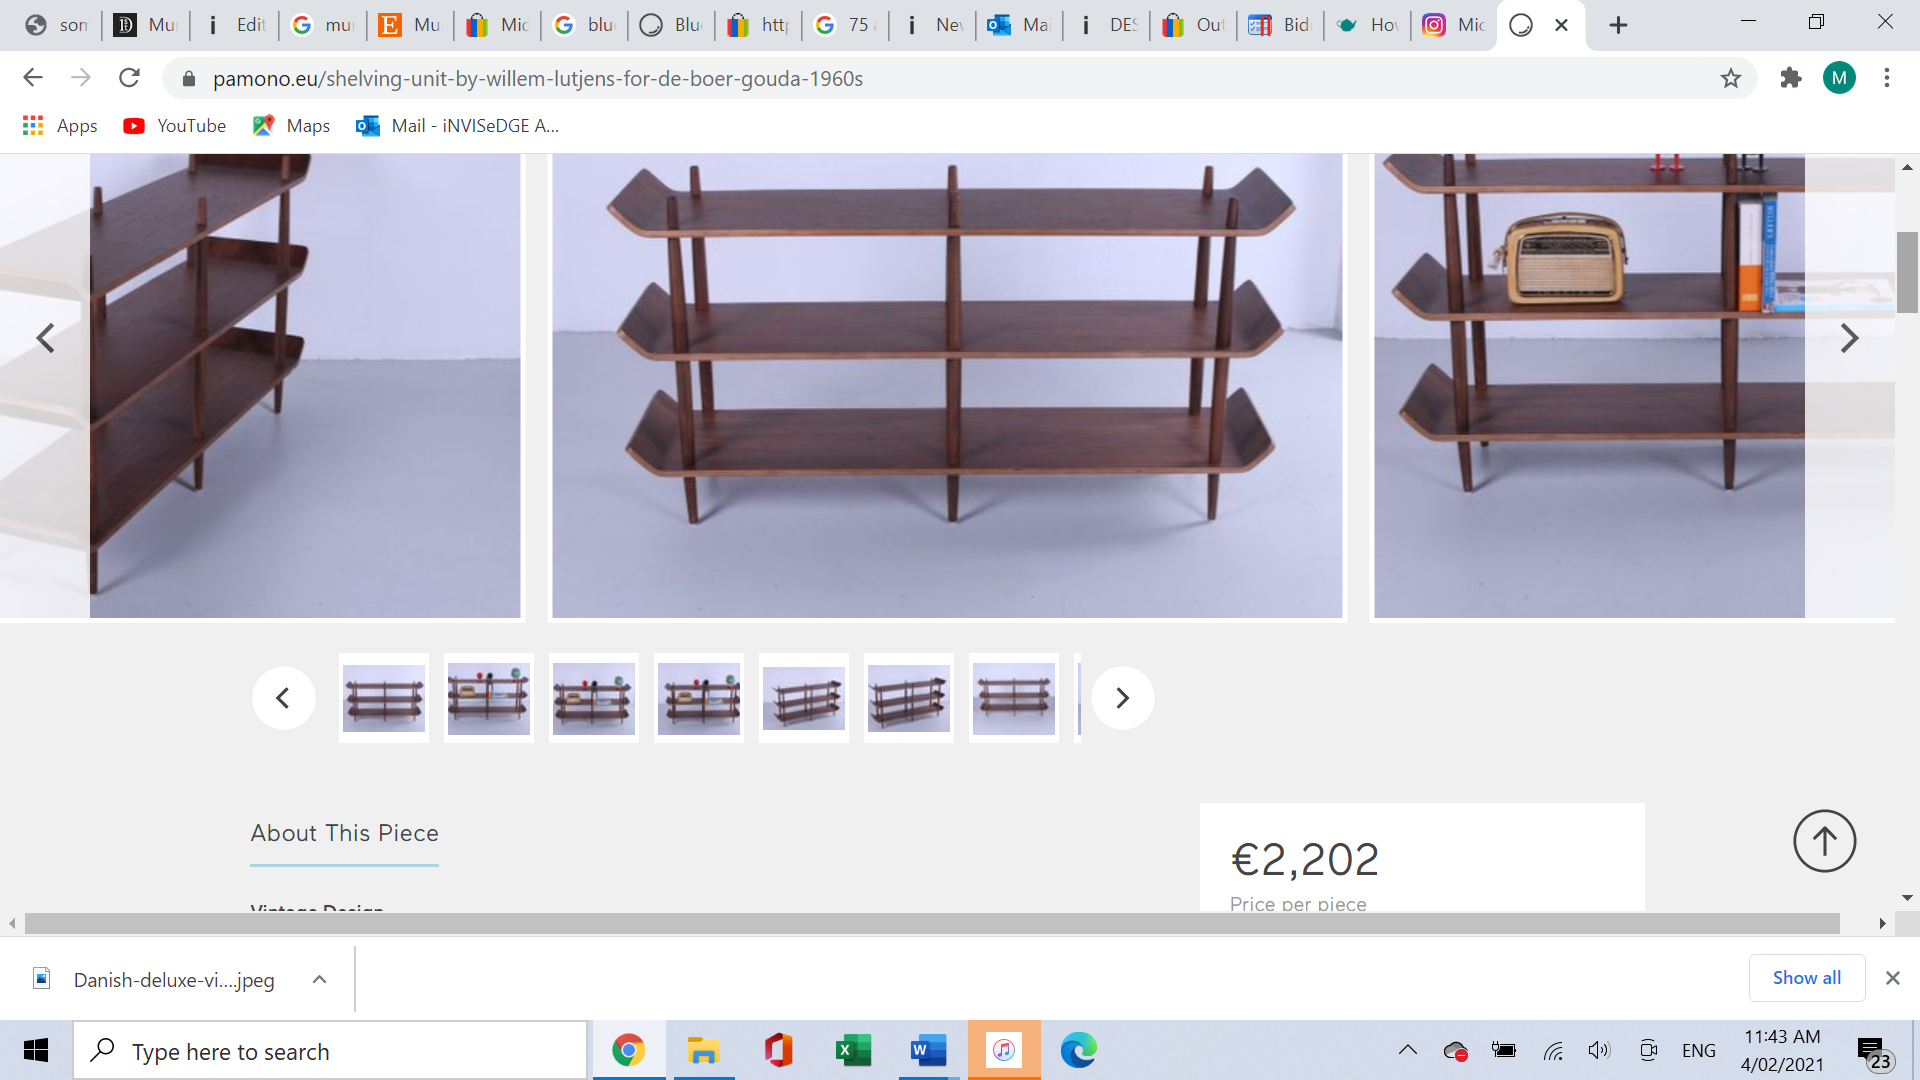1920x1080 pixels.
Task: Click the address bar URL
Action: [x=538, y=79]
